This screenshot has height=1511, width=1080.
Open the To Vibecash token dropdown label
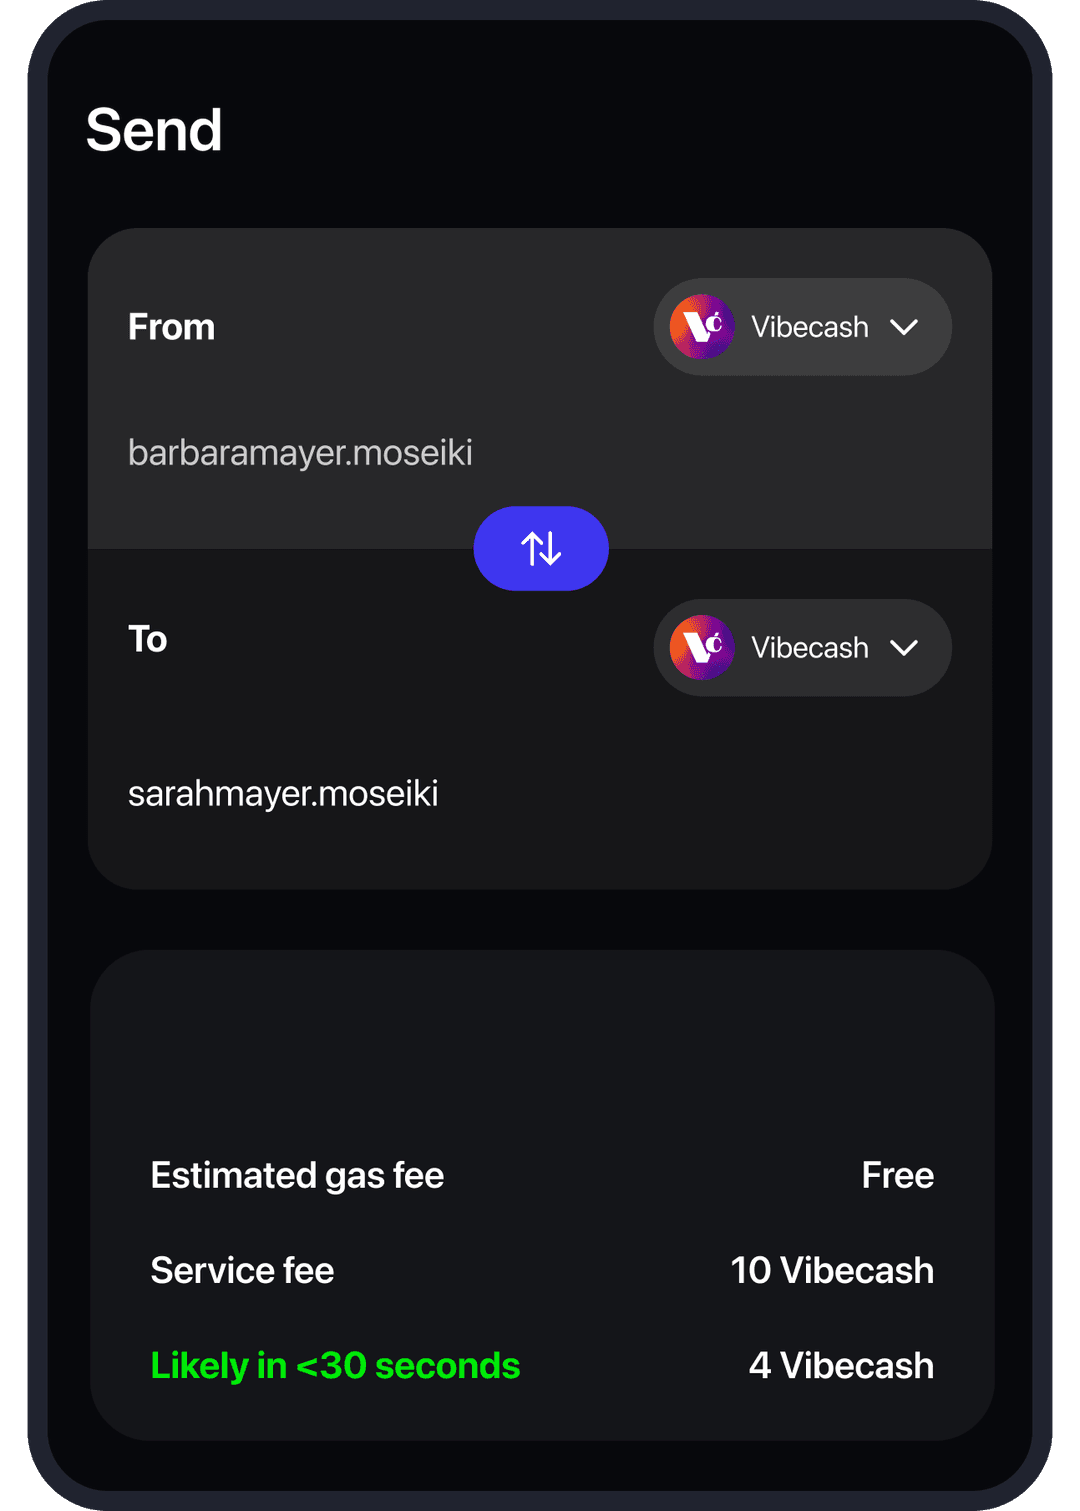[809, 648]
